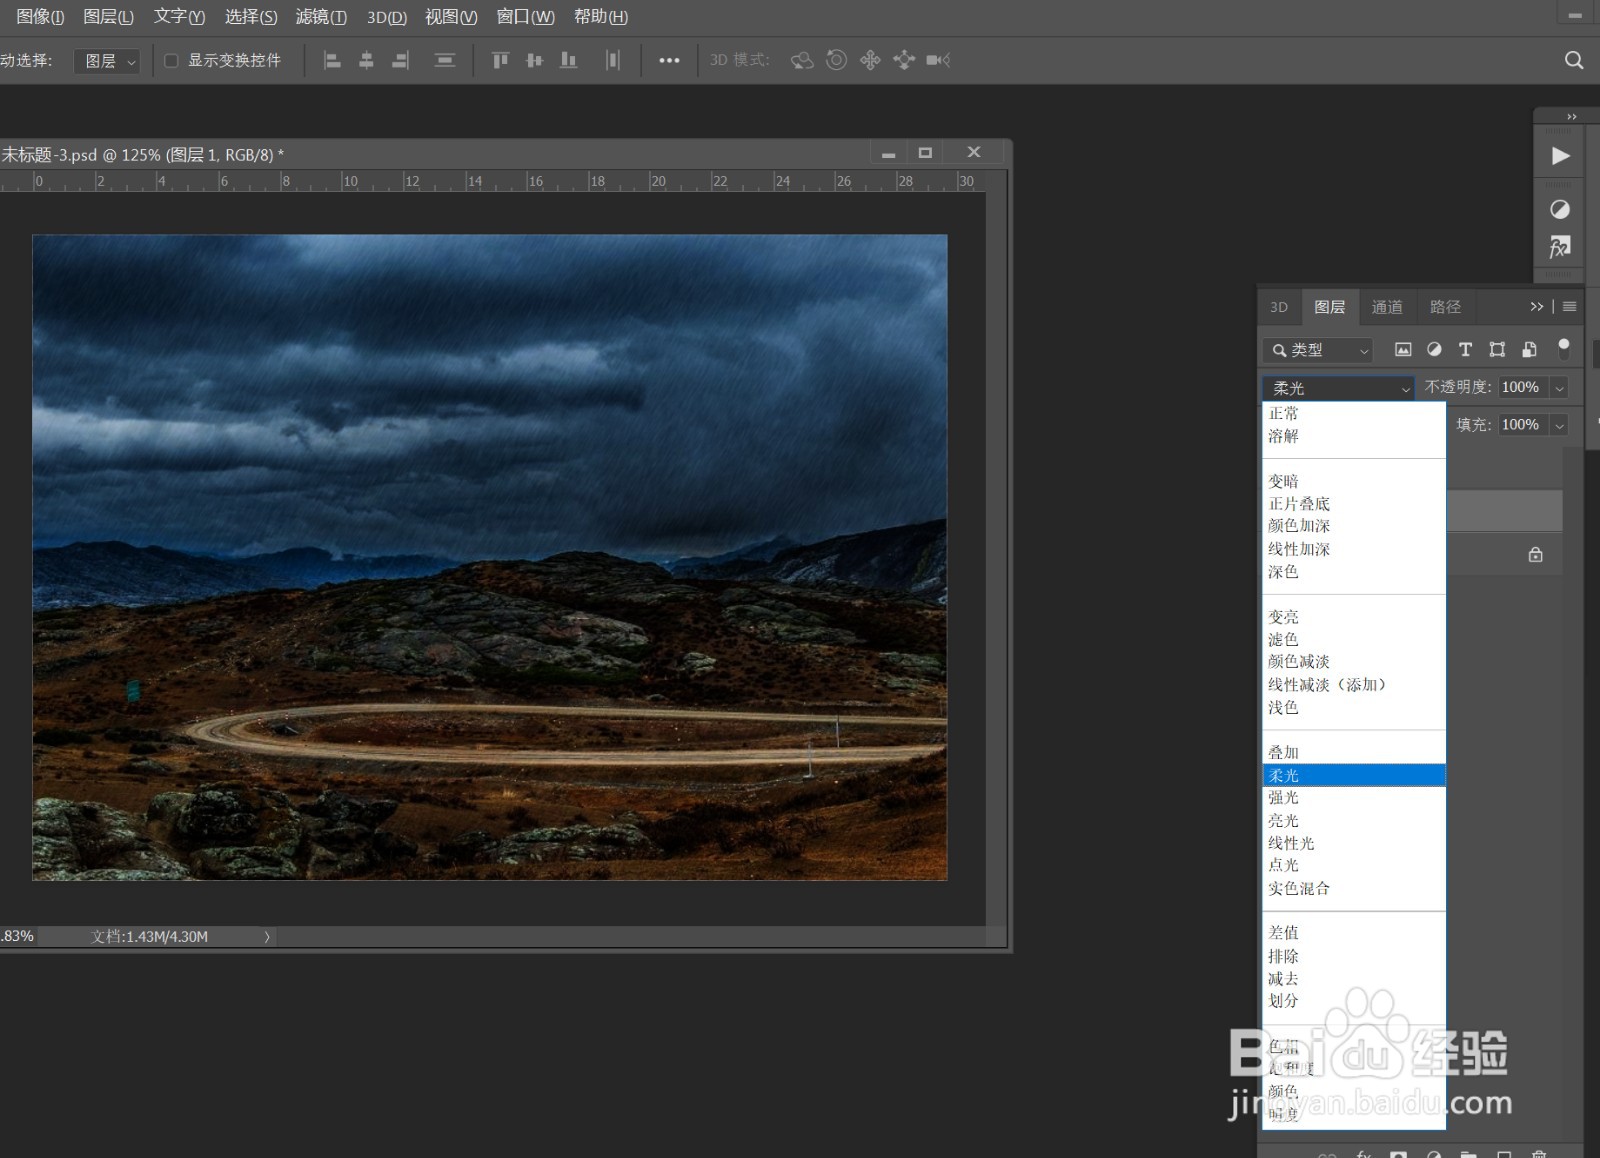Click the 不透明度 opacity value field
Viewport: 1600px width, 1158px height.
pos(1523,388)
